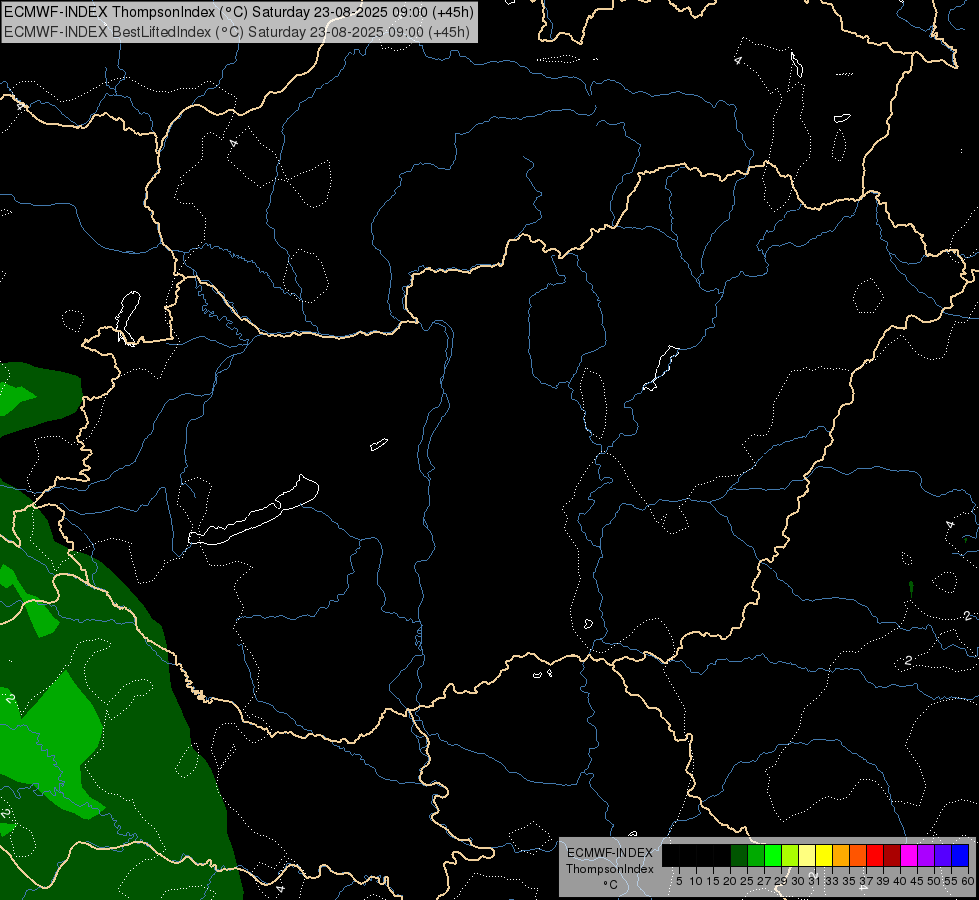Click the legend tick value 29
The width and height of the screenshot is (979, 900).
pos(781,881)
